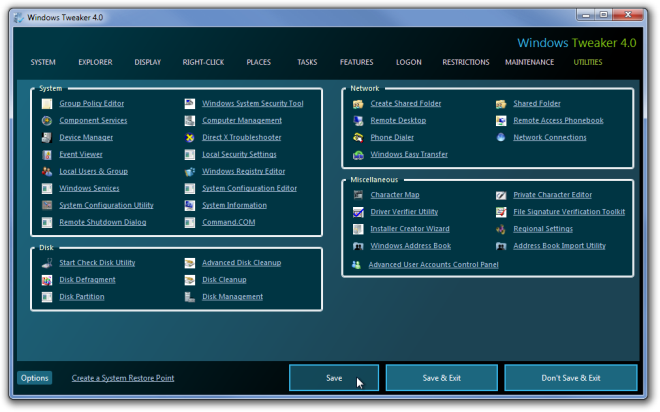
Task: Click the Disk Management icon
Action: pos(190,297)
